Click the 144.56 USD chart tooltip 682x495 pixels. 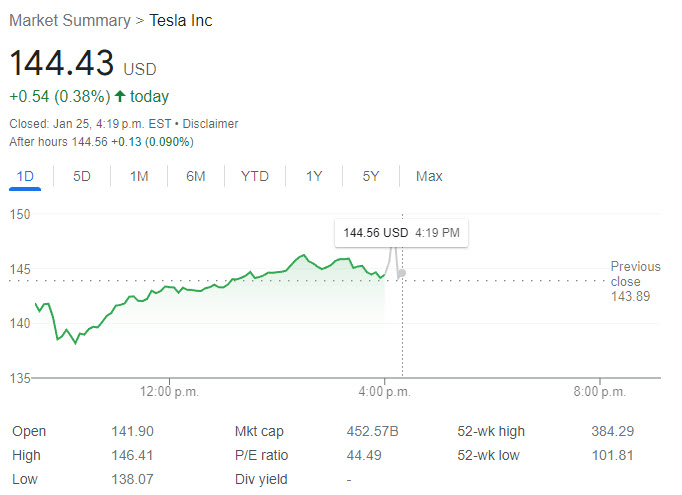[401, 233]
